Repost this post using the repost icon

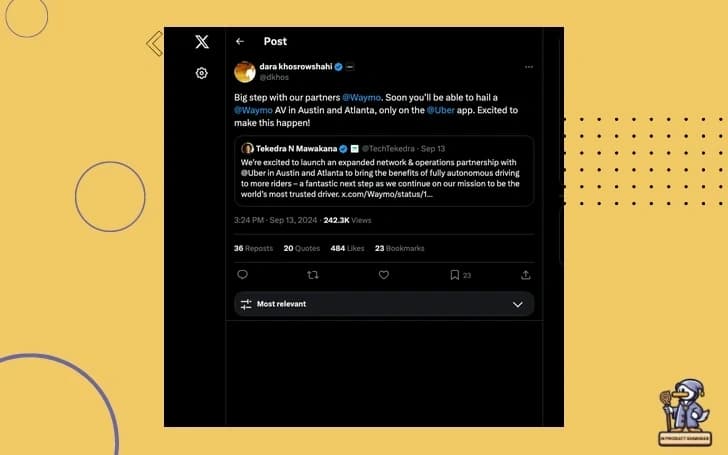pyautogui.click(x=312, y=274)
